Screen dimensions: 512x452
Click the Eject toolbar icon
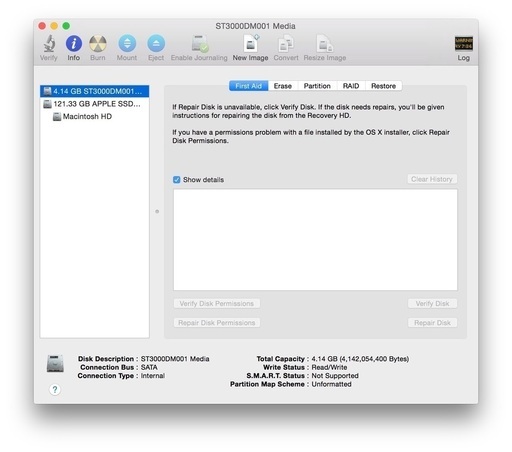tap(156, 44)
